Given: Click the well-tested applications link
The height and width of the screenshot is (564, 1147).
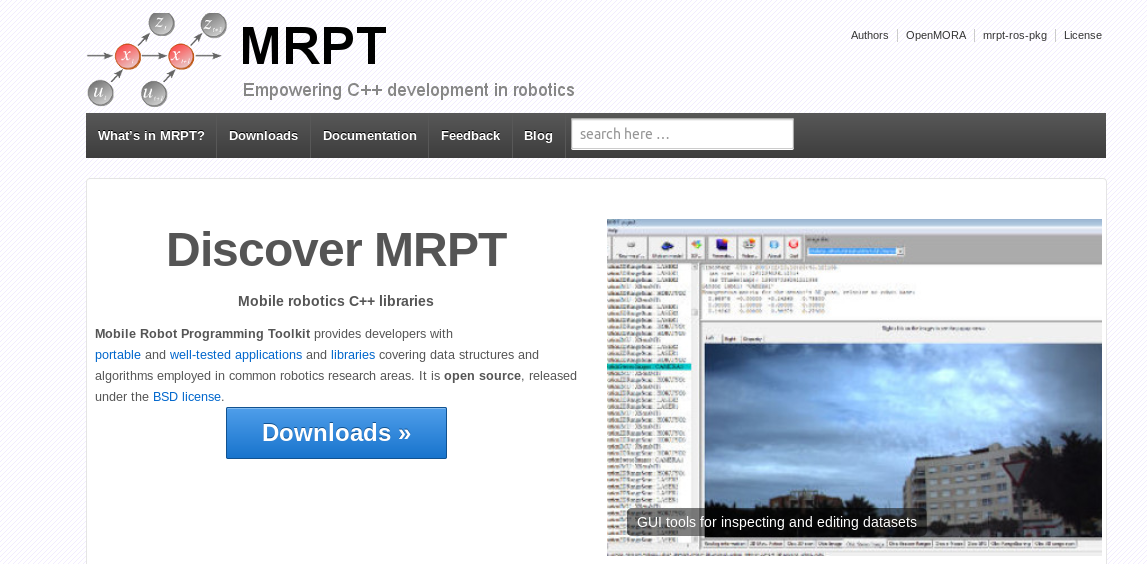Looking at the screenshot, I should [x=236, y=355].
